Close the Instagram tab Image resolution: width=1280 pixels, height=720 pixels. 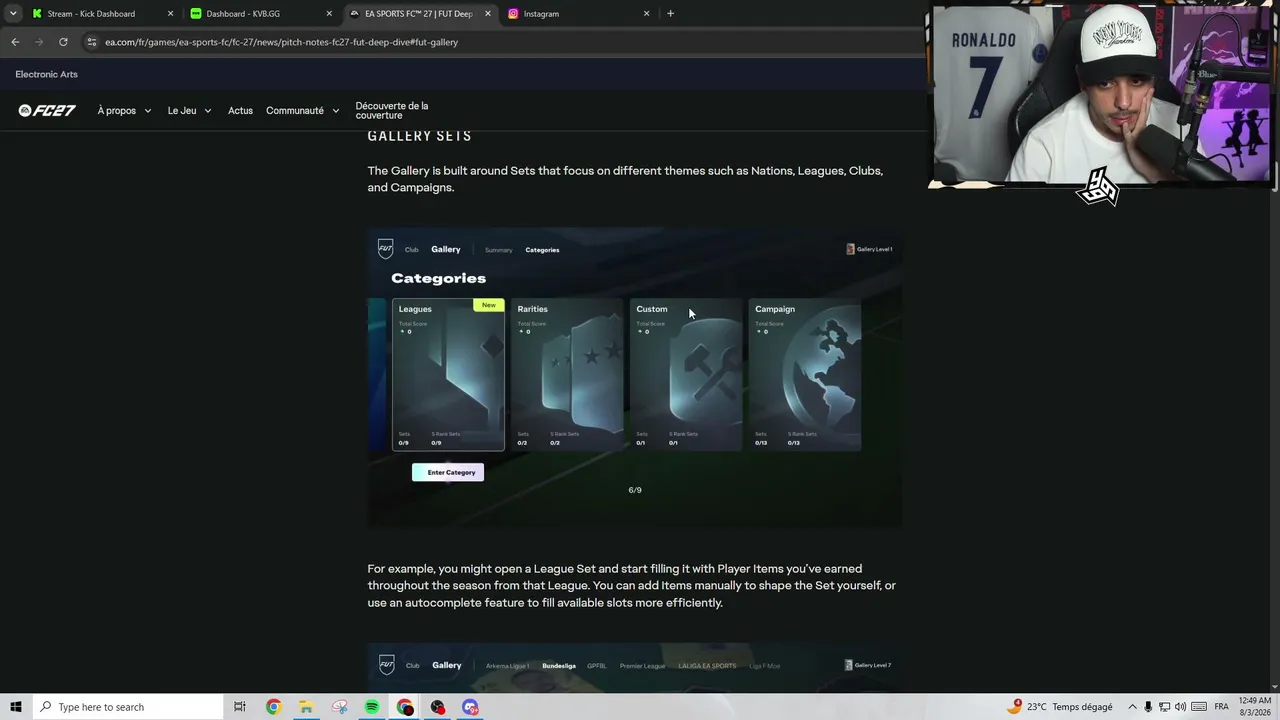[x=647, y=14]
